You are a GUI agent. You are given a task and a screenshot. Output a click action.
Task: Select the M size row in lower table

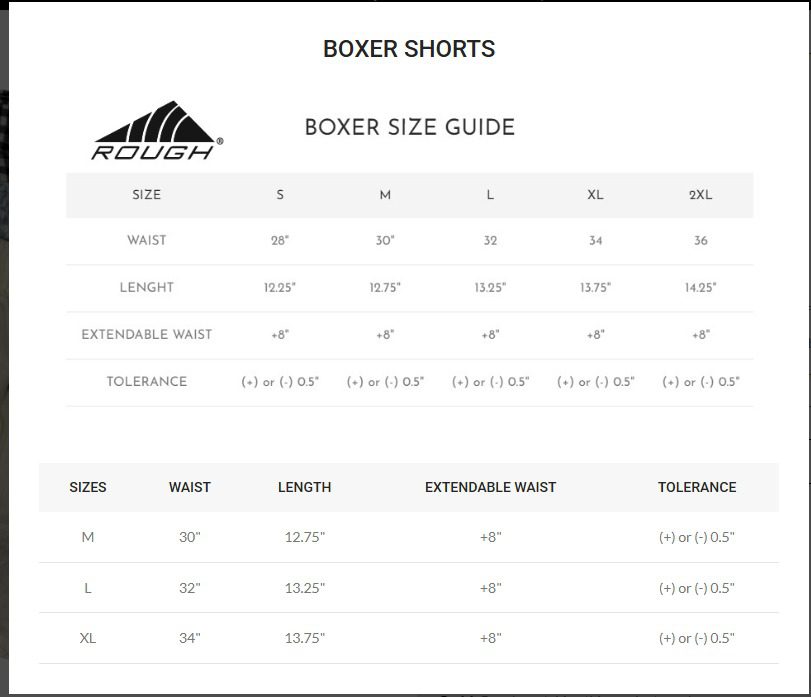tap(88, 537)
